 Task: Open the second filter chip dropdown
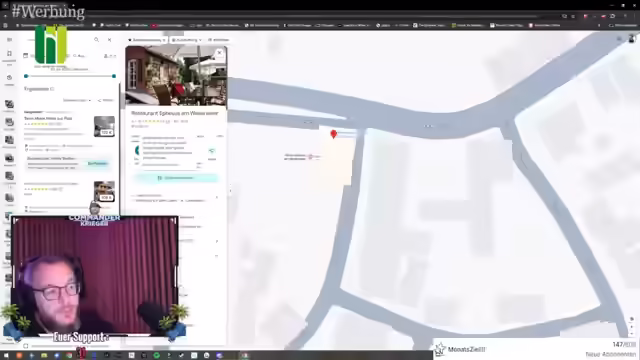[x=187, y=40]
